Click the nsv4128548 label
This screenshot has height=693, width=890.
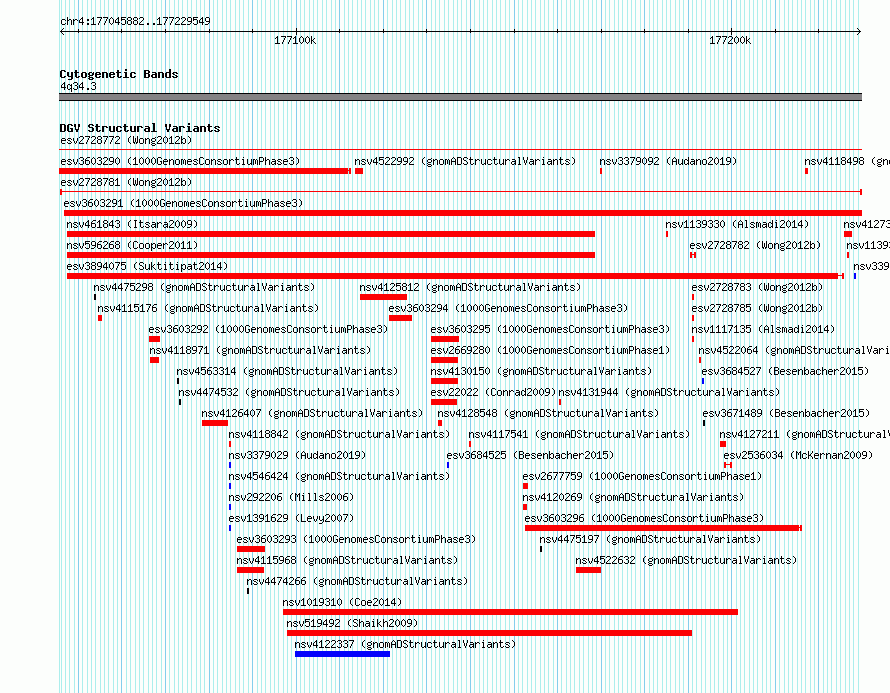click(548, 413)
